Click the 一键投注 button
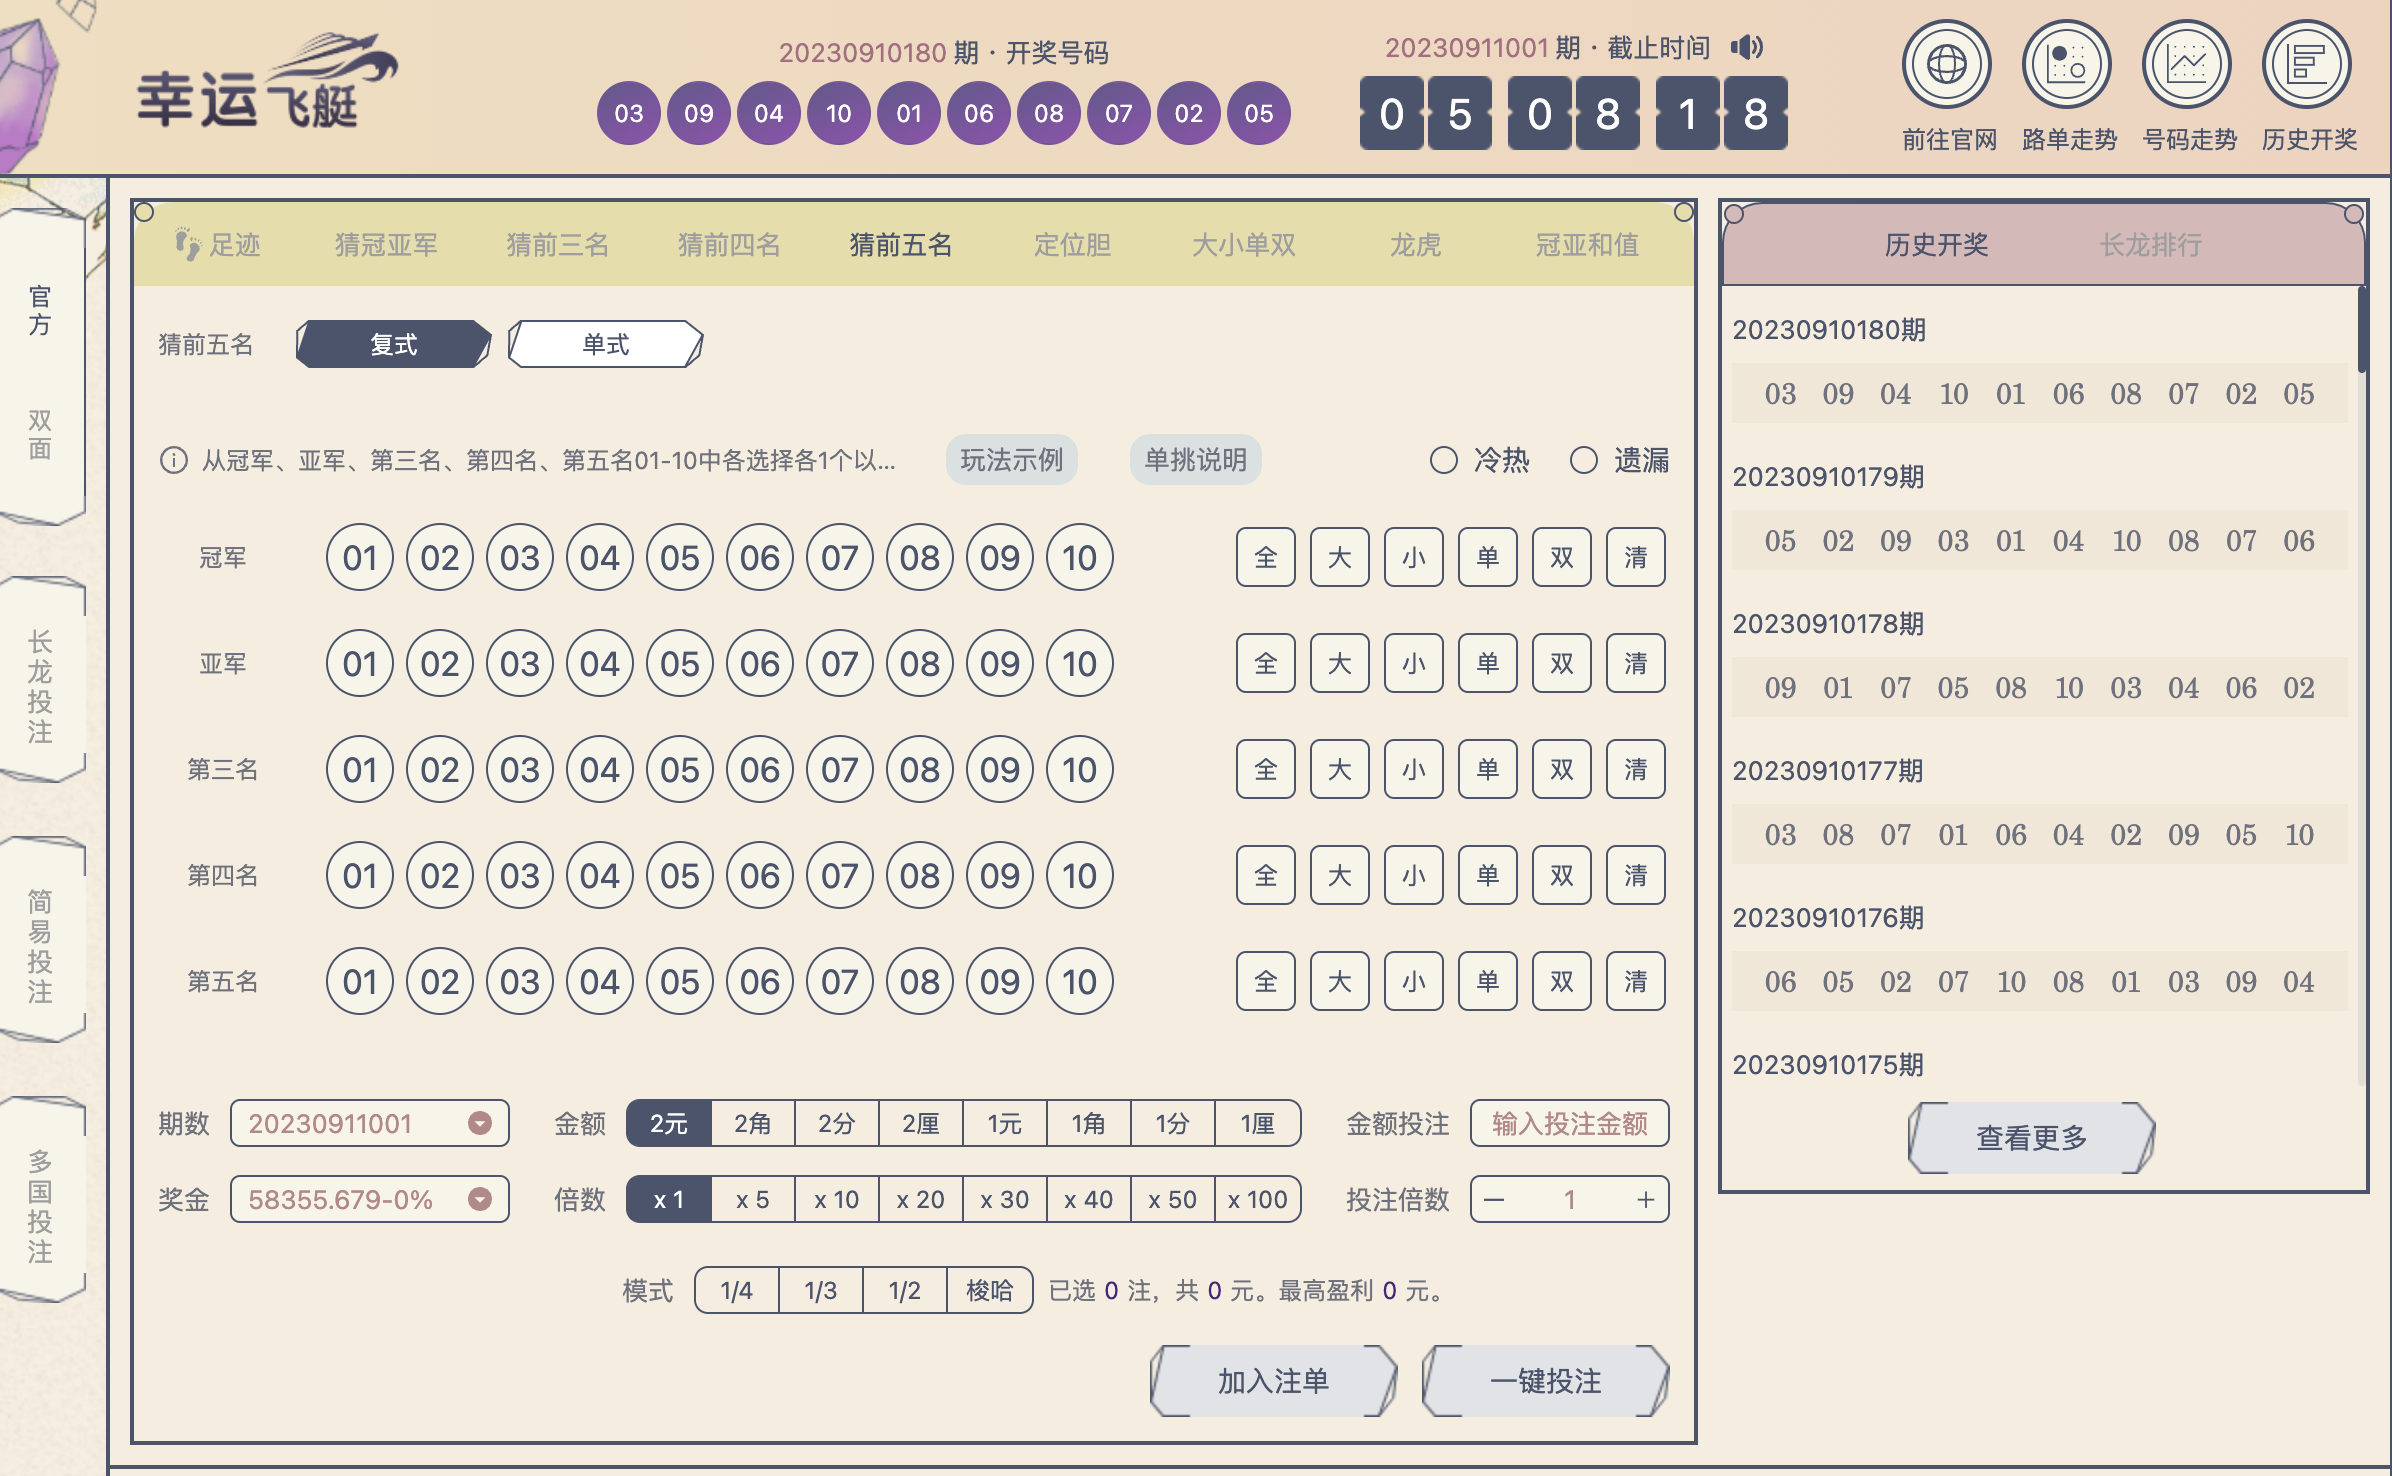 pos(1546,1381)
